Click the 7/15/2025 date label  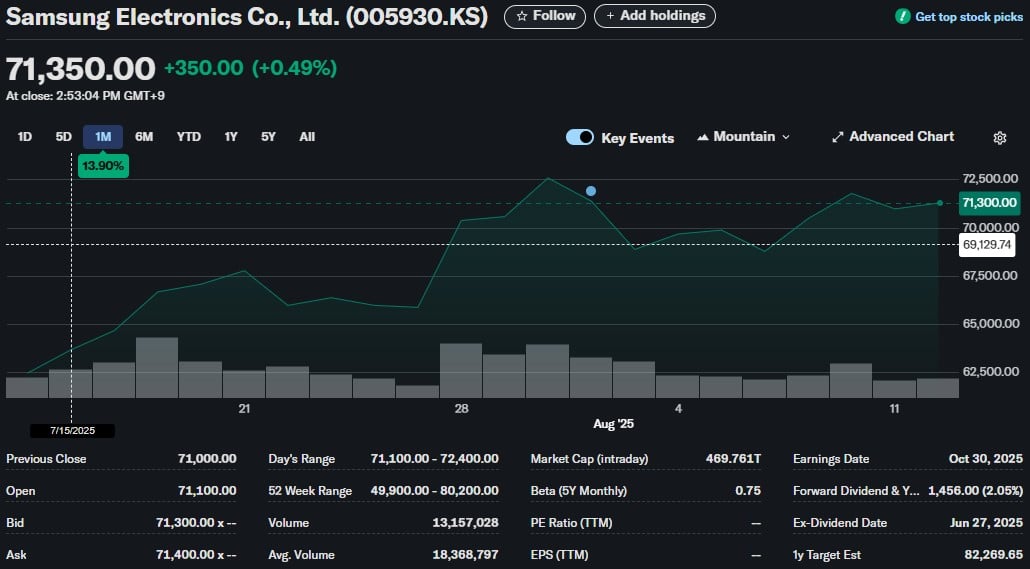click(72, 431)
